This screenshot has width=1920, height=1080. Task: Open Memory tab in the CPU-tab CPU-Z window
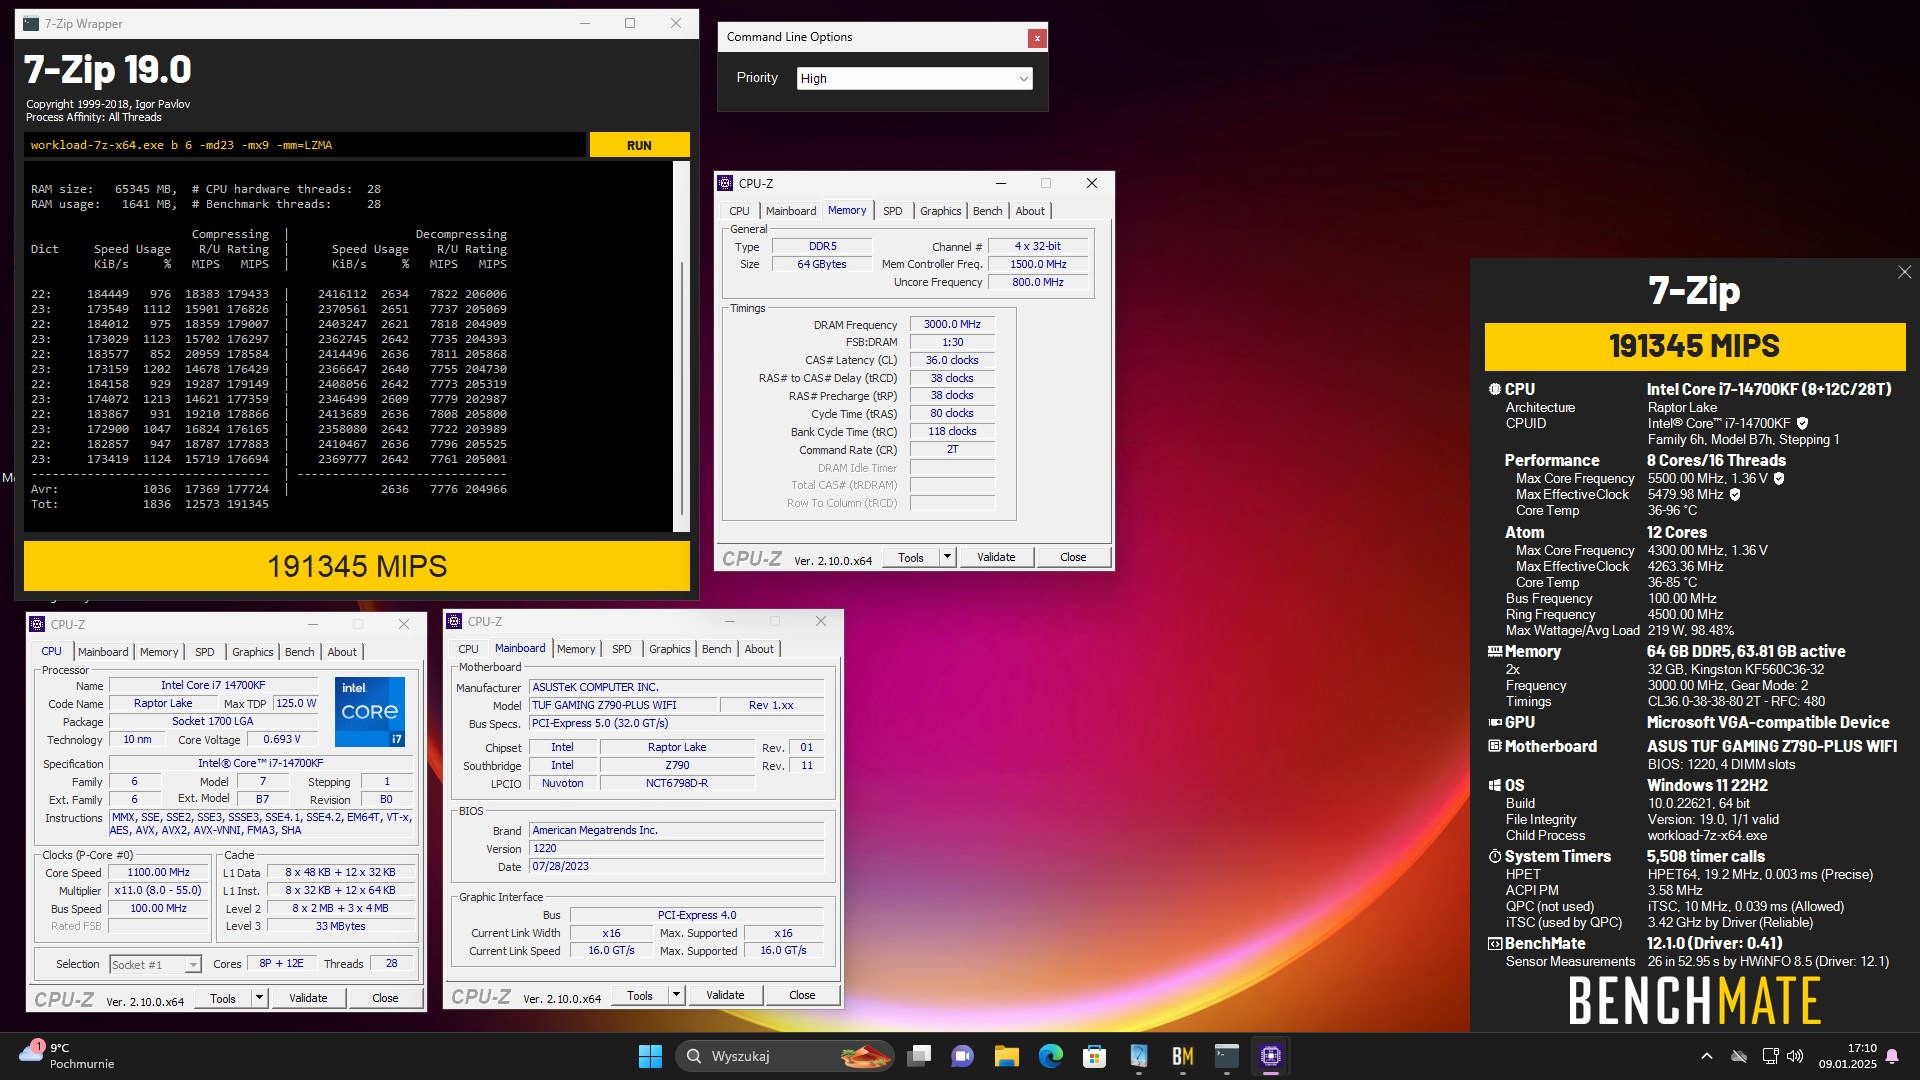click(159, 652)
